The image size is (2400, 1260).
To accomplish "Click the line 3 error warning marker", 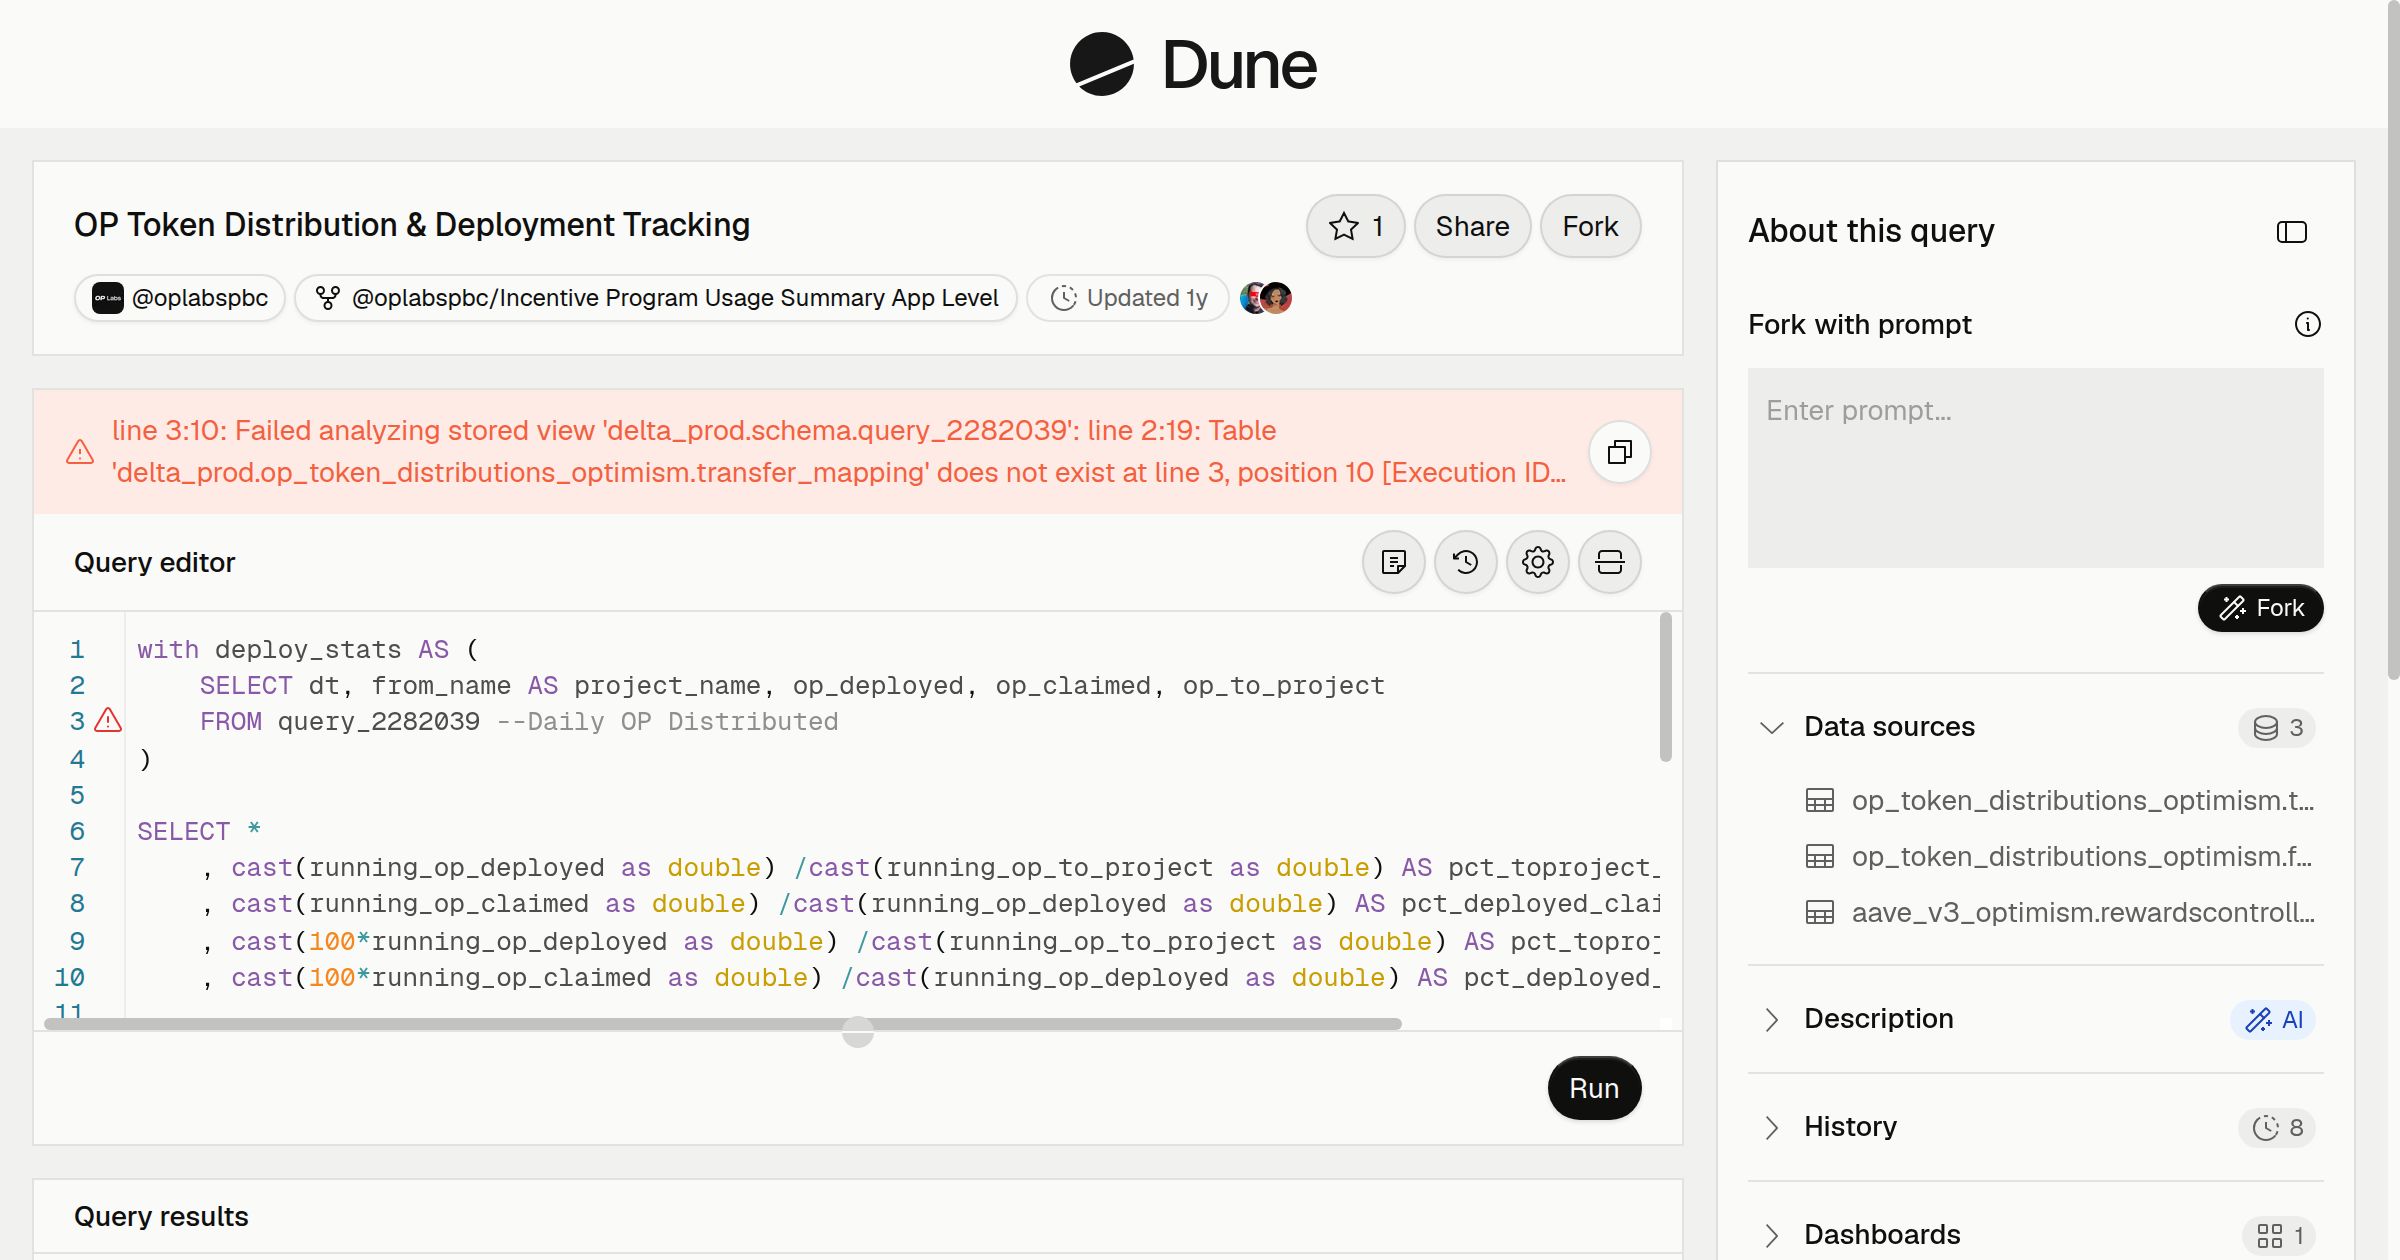I will (108, 720).
